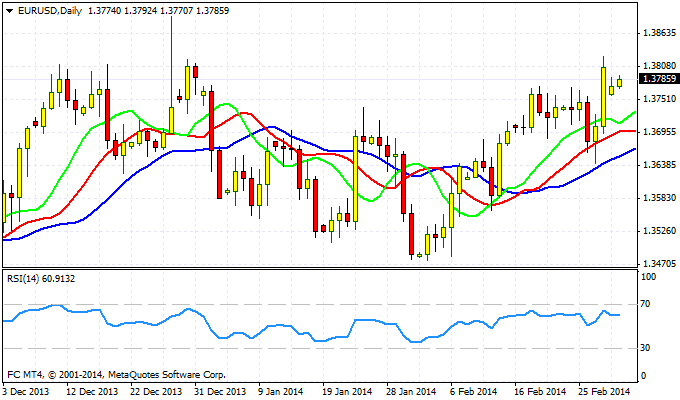Click price level 1.35260 on the axis

(x=660, y=230)
